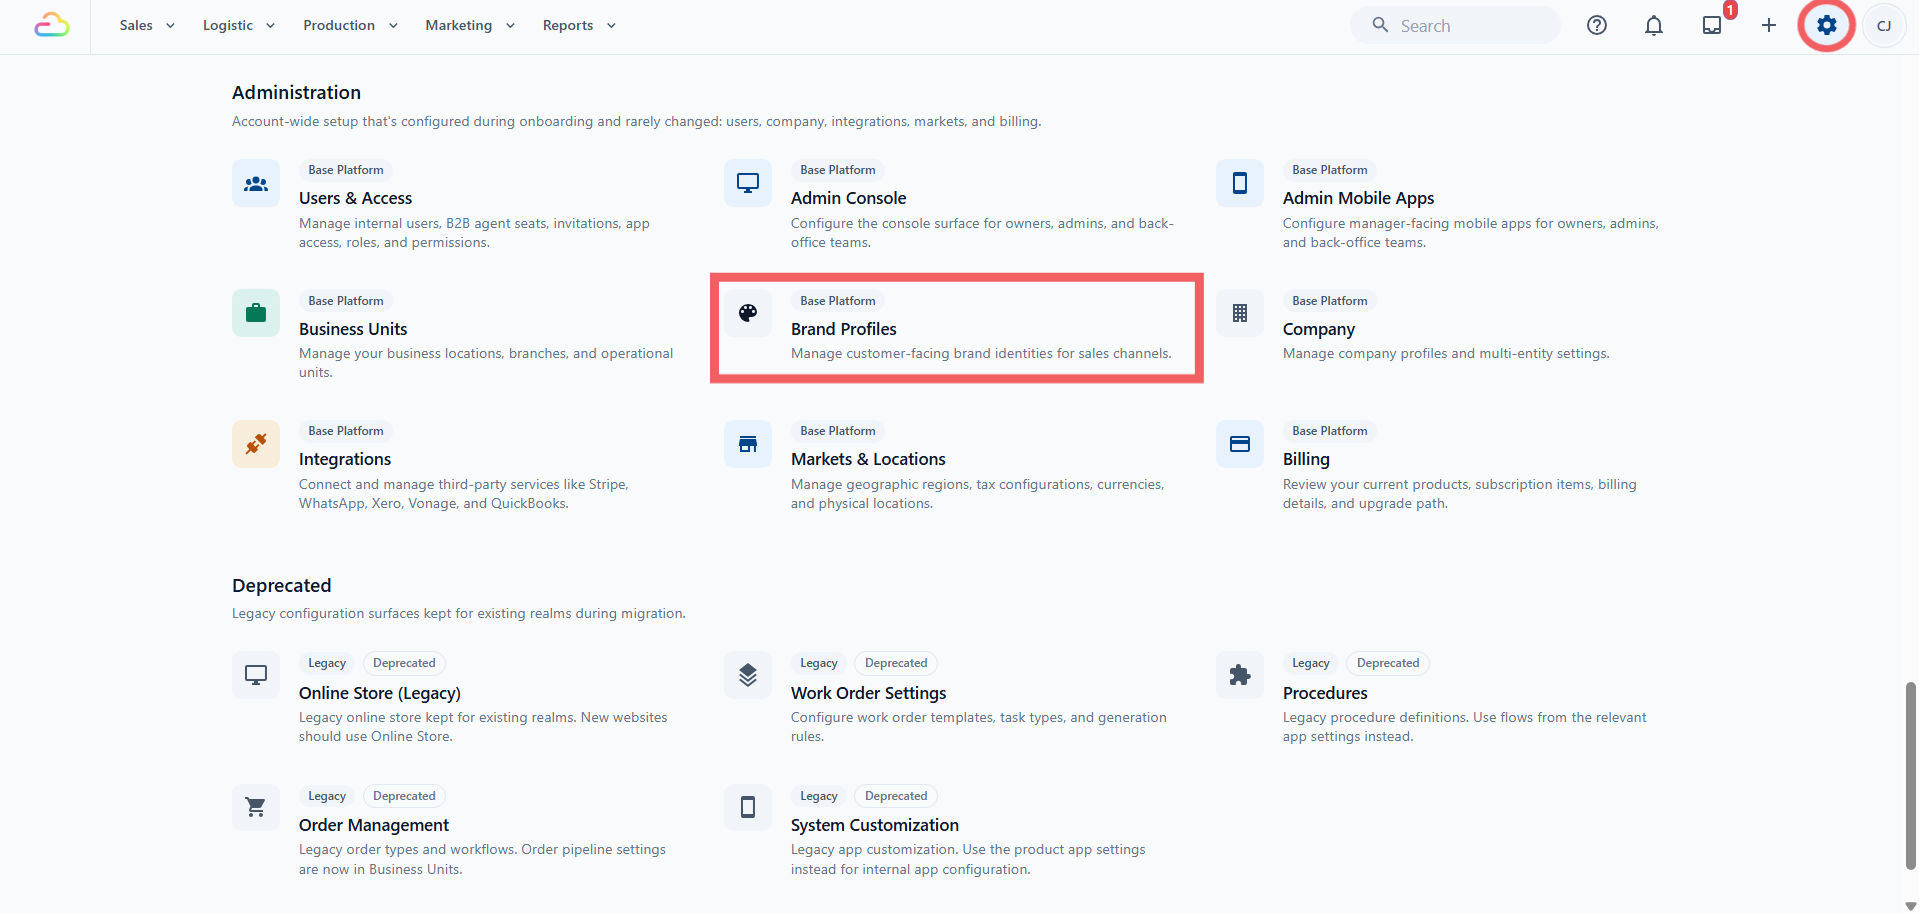Screen dimensions: 1920x914
Task: Open Online Store (Legacy) settings
Action: click(380, 693)
